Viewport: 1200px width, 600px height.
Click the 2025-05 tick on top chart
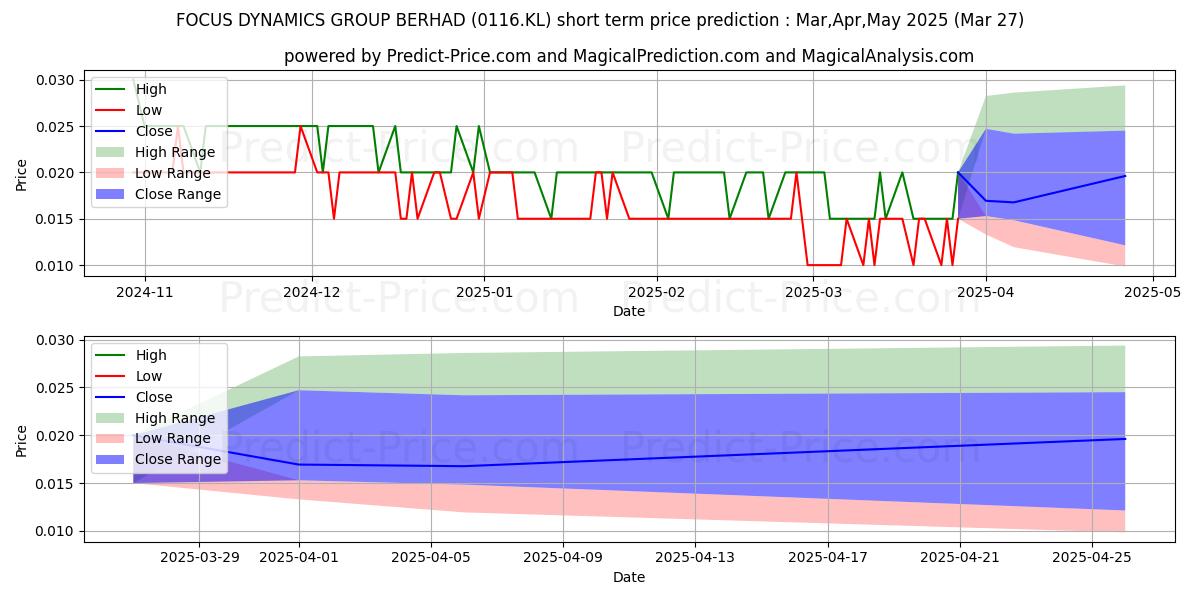[x=1153, y=292]
